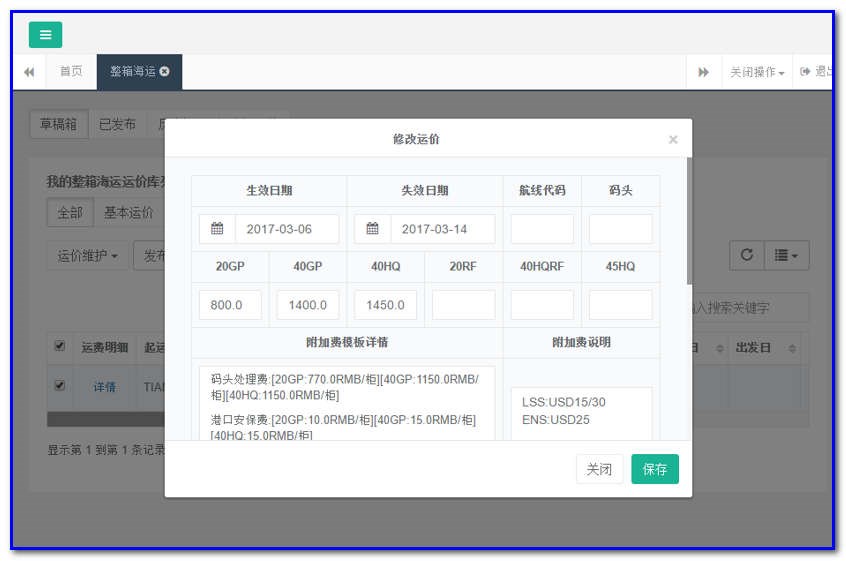Screen dimensions: 846x561
Task: Click the 运费明细 column header
Action: [105, 347]
